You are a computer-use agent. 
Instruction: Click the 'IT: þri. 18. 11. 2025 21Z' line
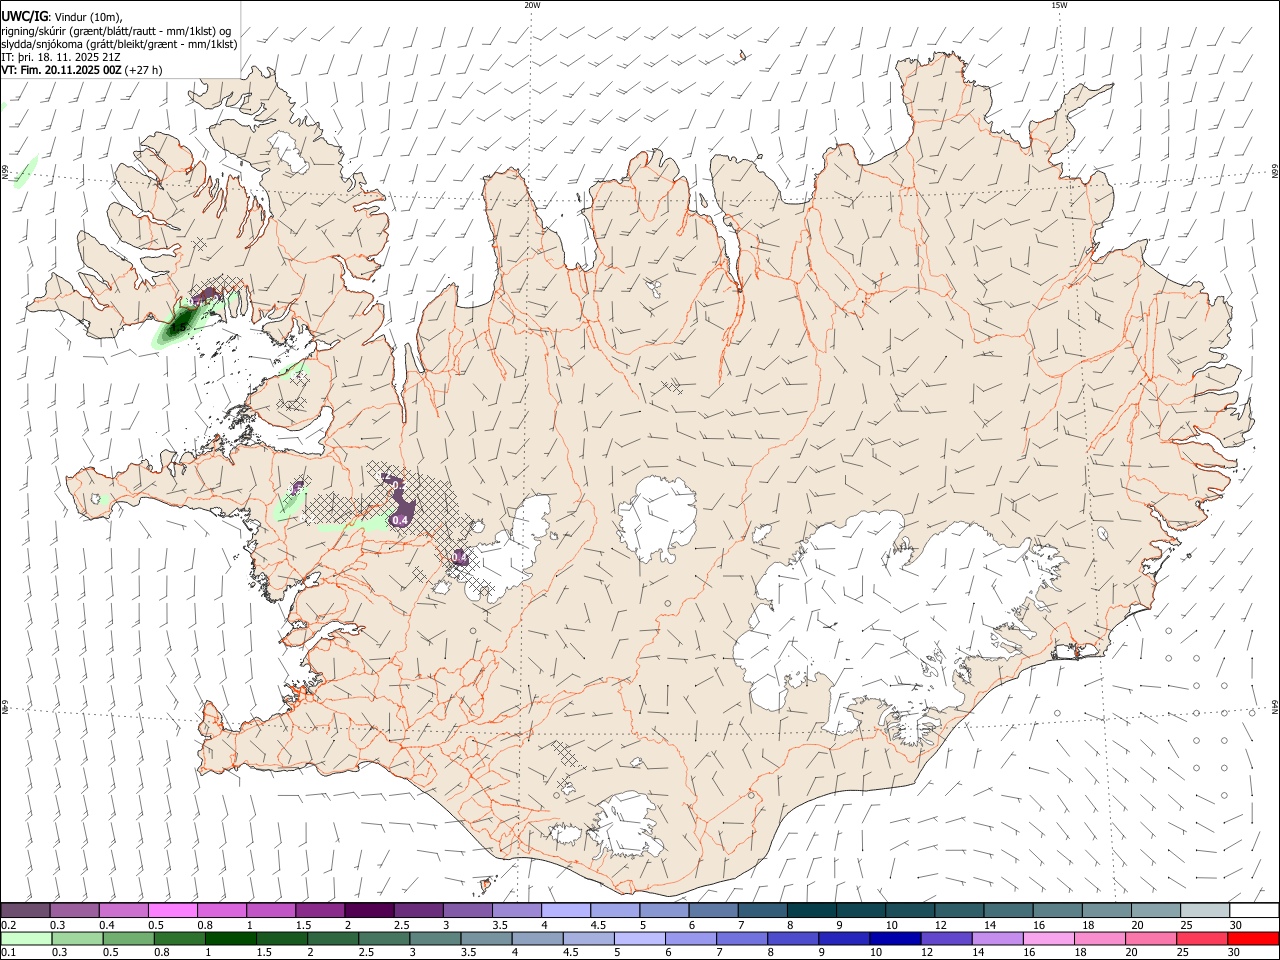(62, 57)
